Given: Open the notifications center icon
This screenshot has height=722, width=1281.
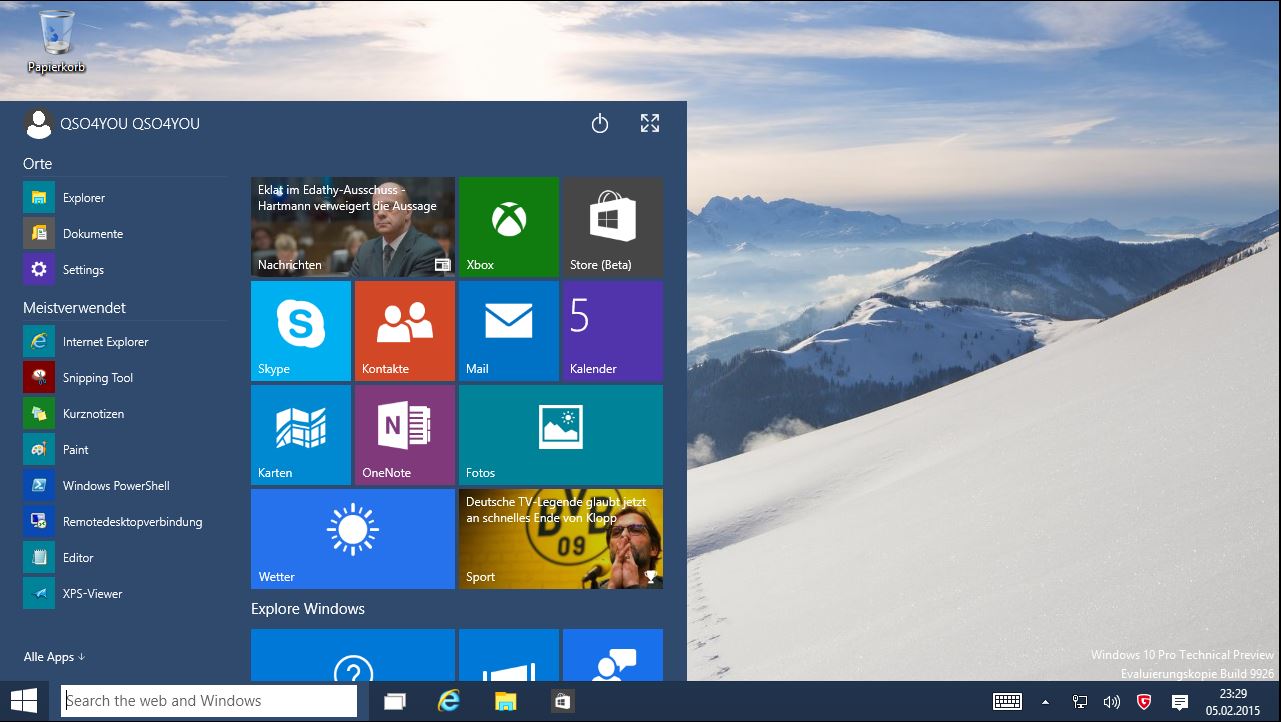Looking at the screenshot, I should (1179, 702).
